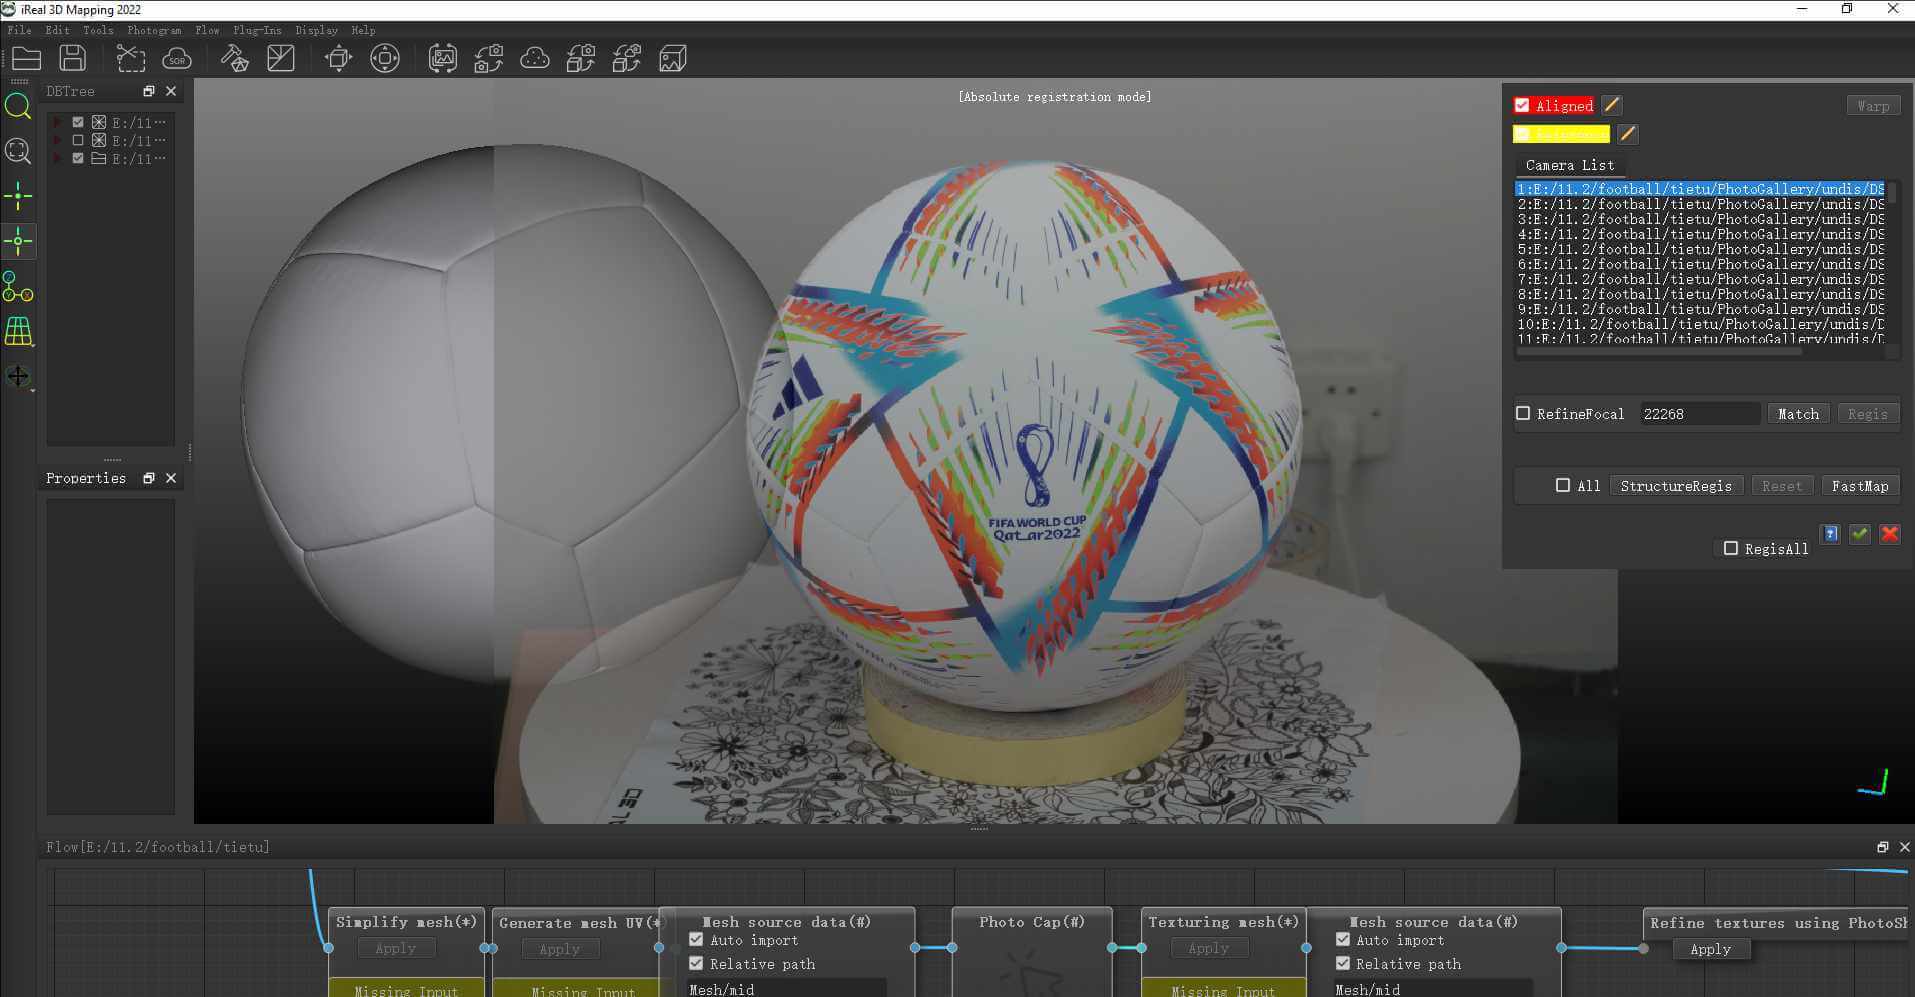The width and height of the screenshot is (1915, 997).
Task: Expand the third DBTree folder arrow
Action: (x=58, y=158)
